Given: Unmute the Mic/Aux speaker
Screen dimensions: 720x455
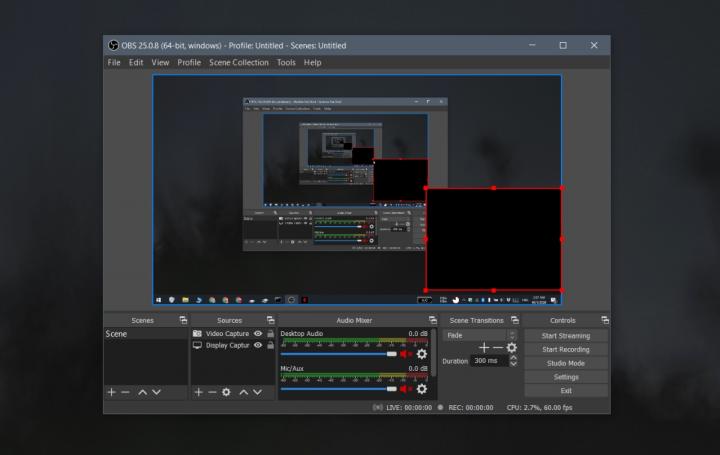Looking at the screenshot, I should 406,389.
